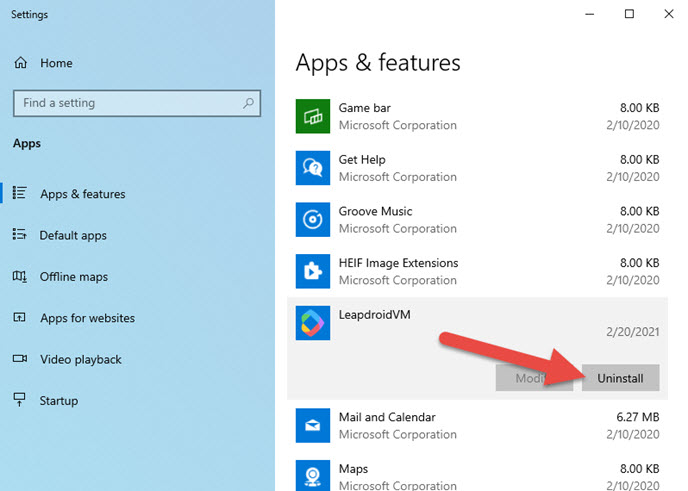Click the Apps & features list icon in sidebar
Viewport: 688px width, 491px height.
tap(20, 193)
